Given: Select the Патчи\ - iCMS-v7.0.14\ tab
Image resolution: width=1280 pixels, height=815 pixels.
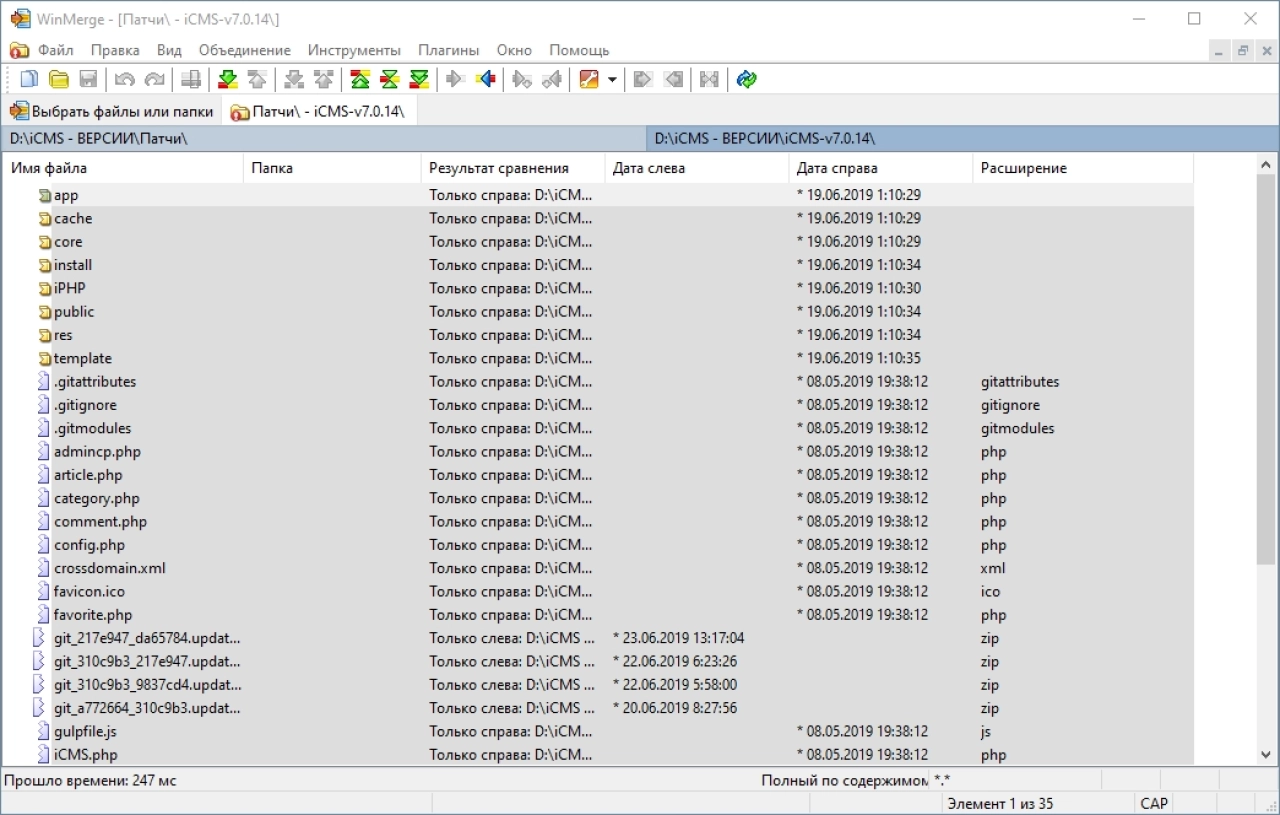Looking at the screenshot, I should coord(318,111).
